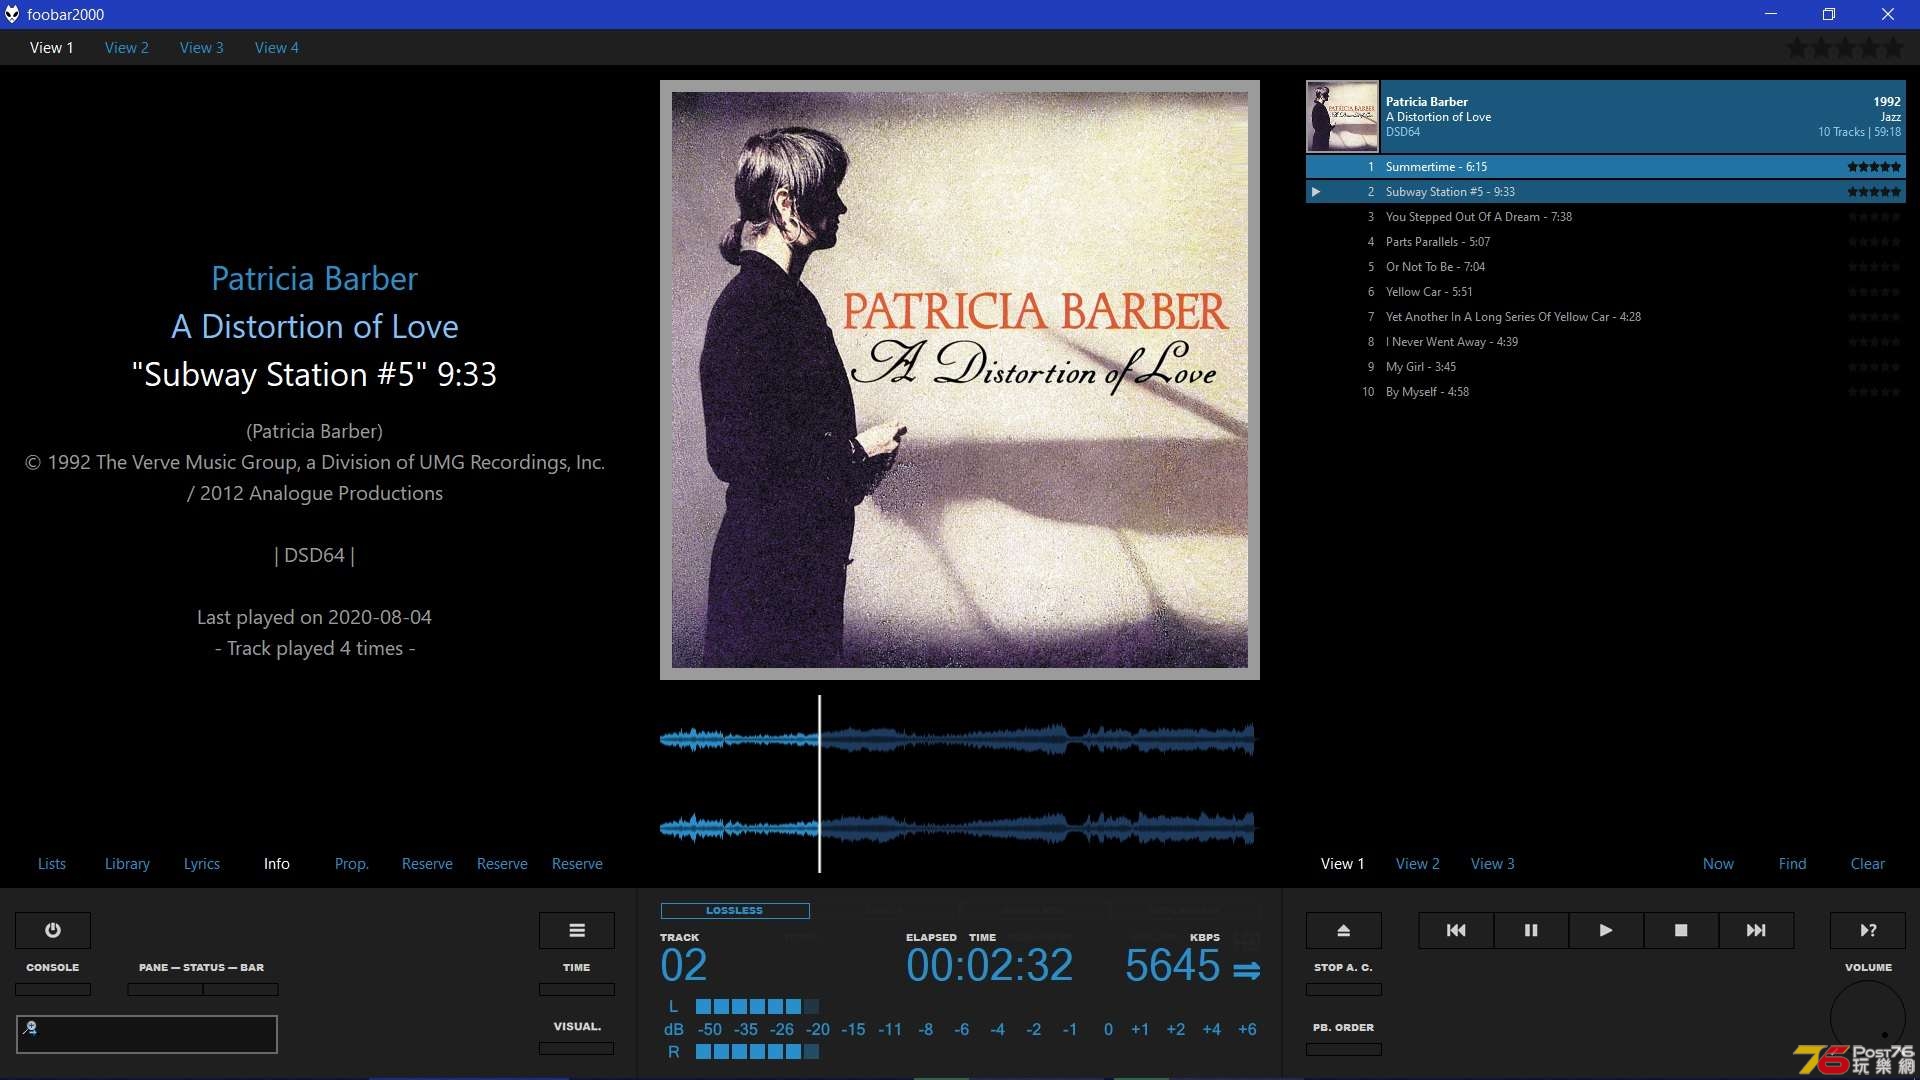Click the power button icon
Screen dimensions: 1920x1080
53,930
